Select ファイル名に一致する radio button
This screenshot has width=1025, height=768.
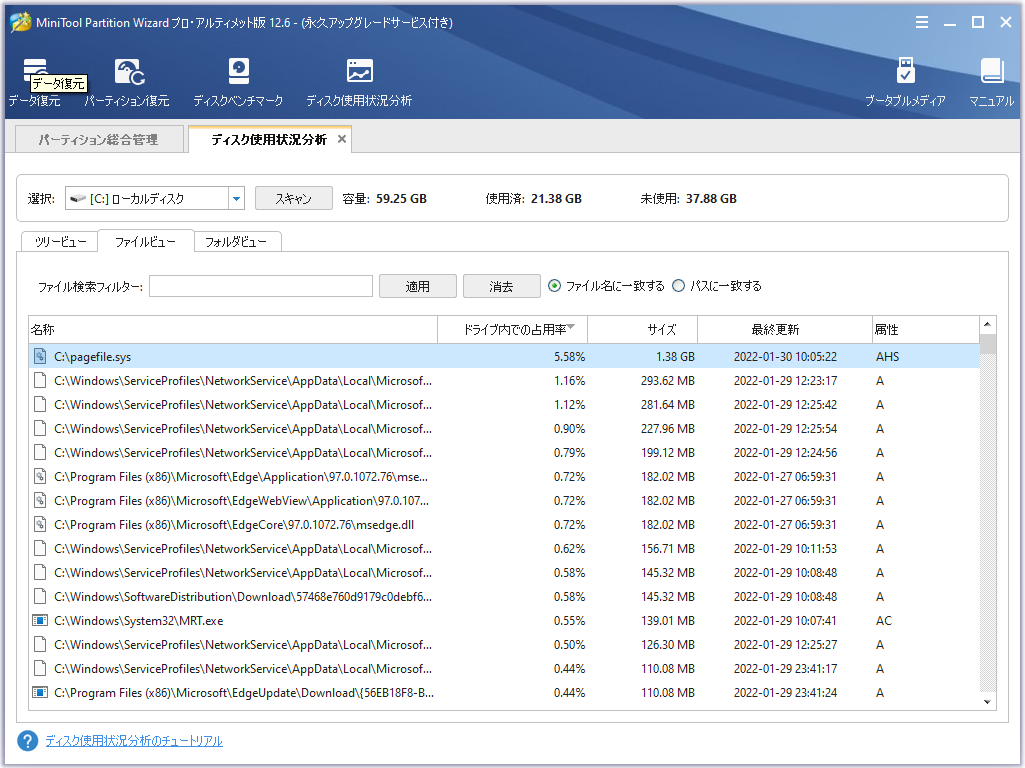[x=554, y=286]
